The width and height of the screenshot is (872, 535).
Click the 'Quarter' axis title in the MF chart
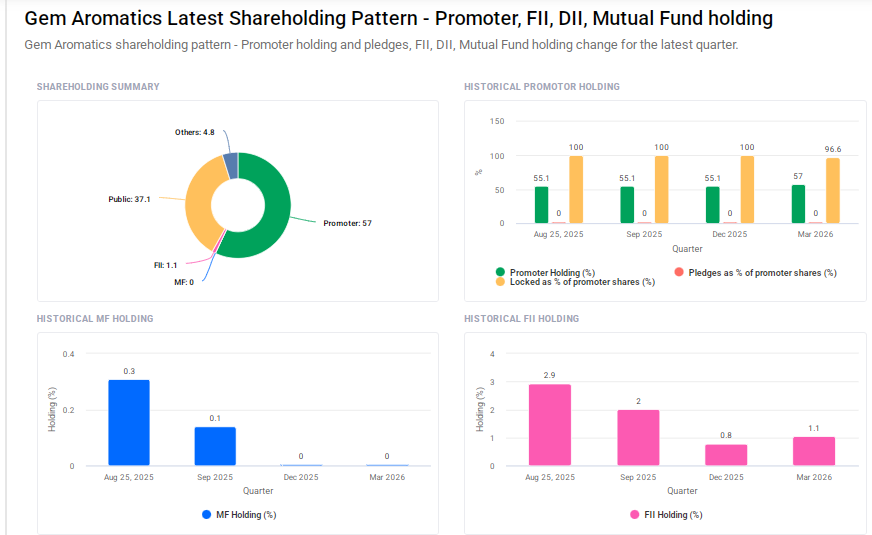tap(258, 491)
